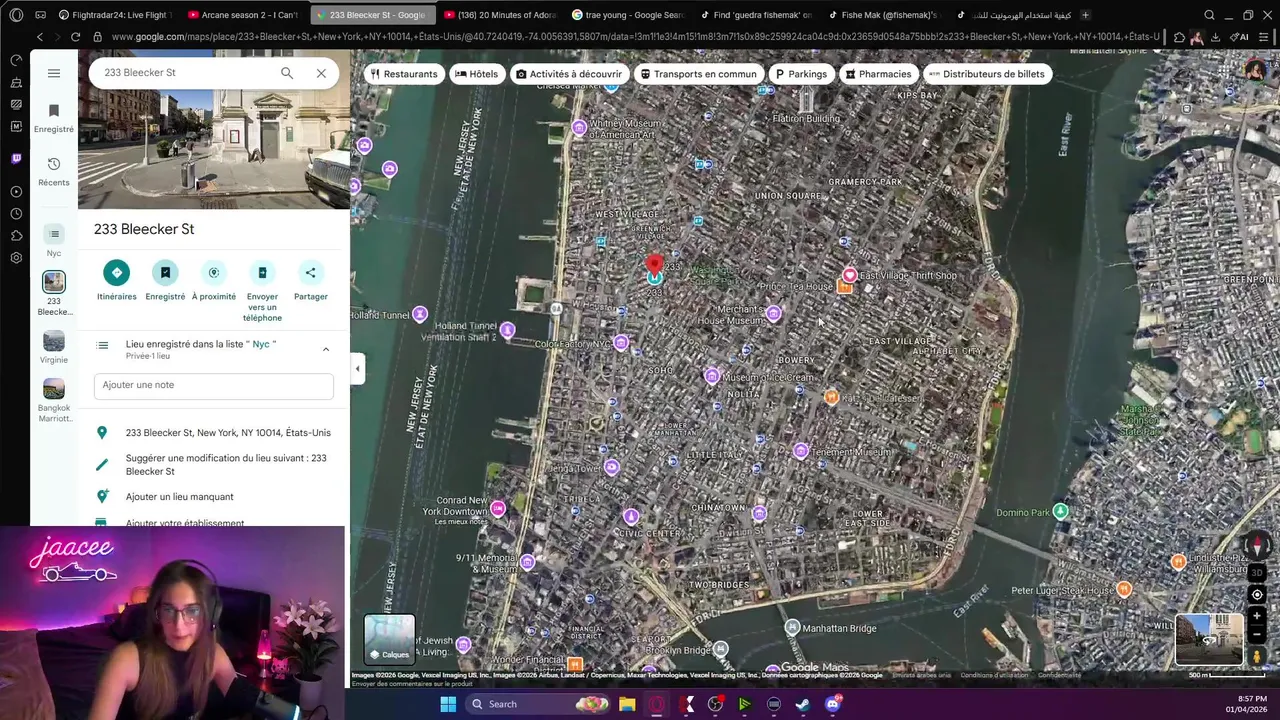Screen dimensions: 1280x720
Task: Click the Street View Pegman icon
Action: (x=1257, y=656)
